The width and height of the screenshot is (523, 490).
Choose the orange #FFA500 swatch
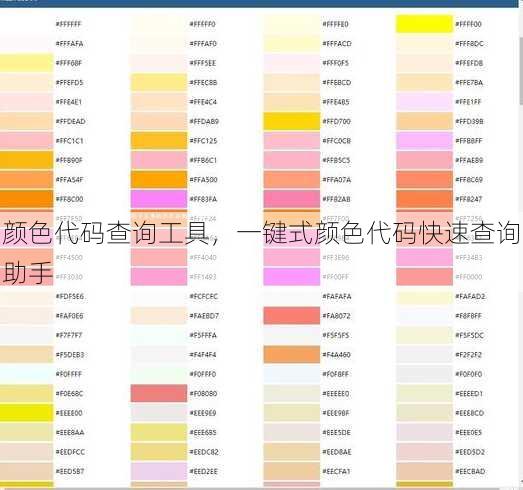(159, 179)
